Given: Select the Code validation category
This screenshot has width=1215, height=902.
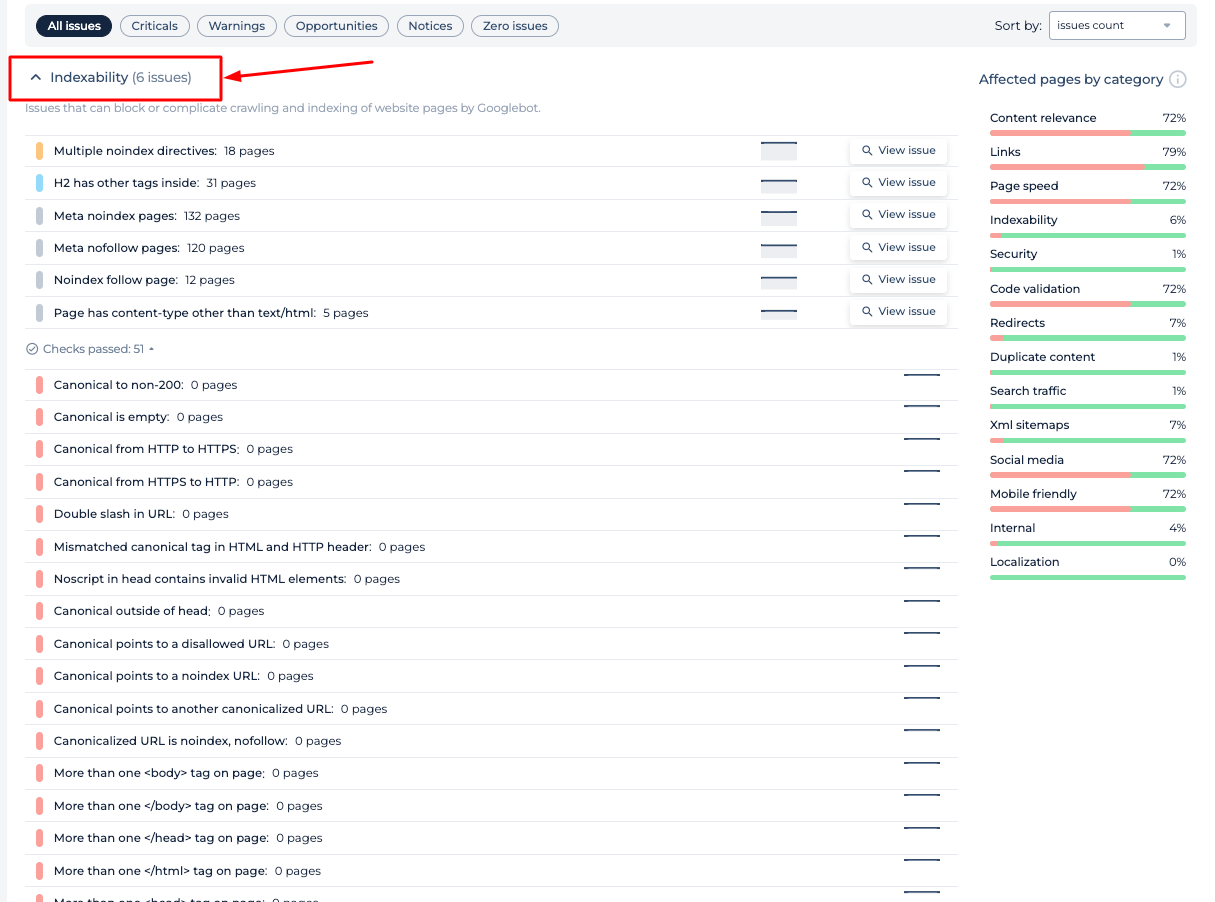Looking at the screenshot, I should tap(1088, 293).
